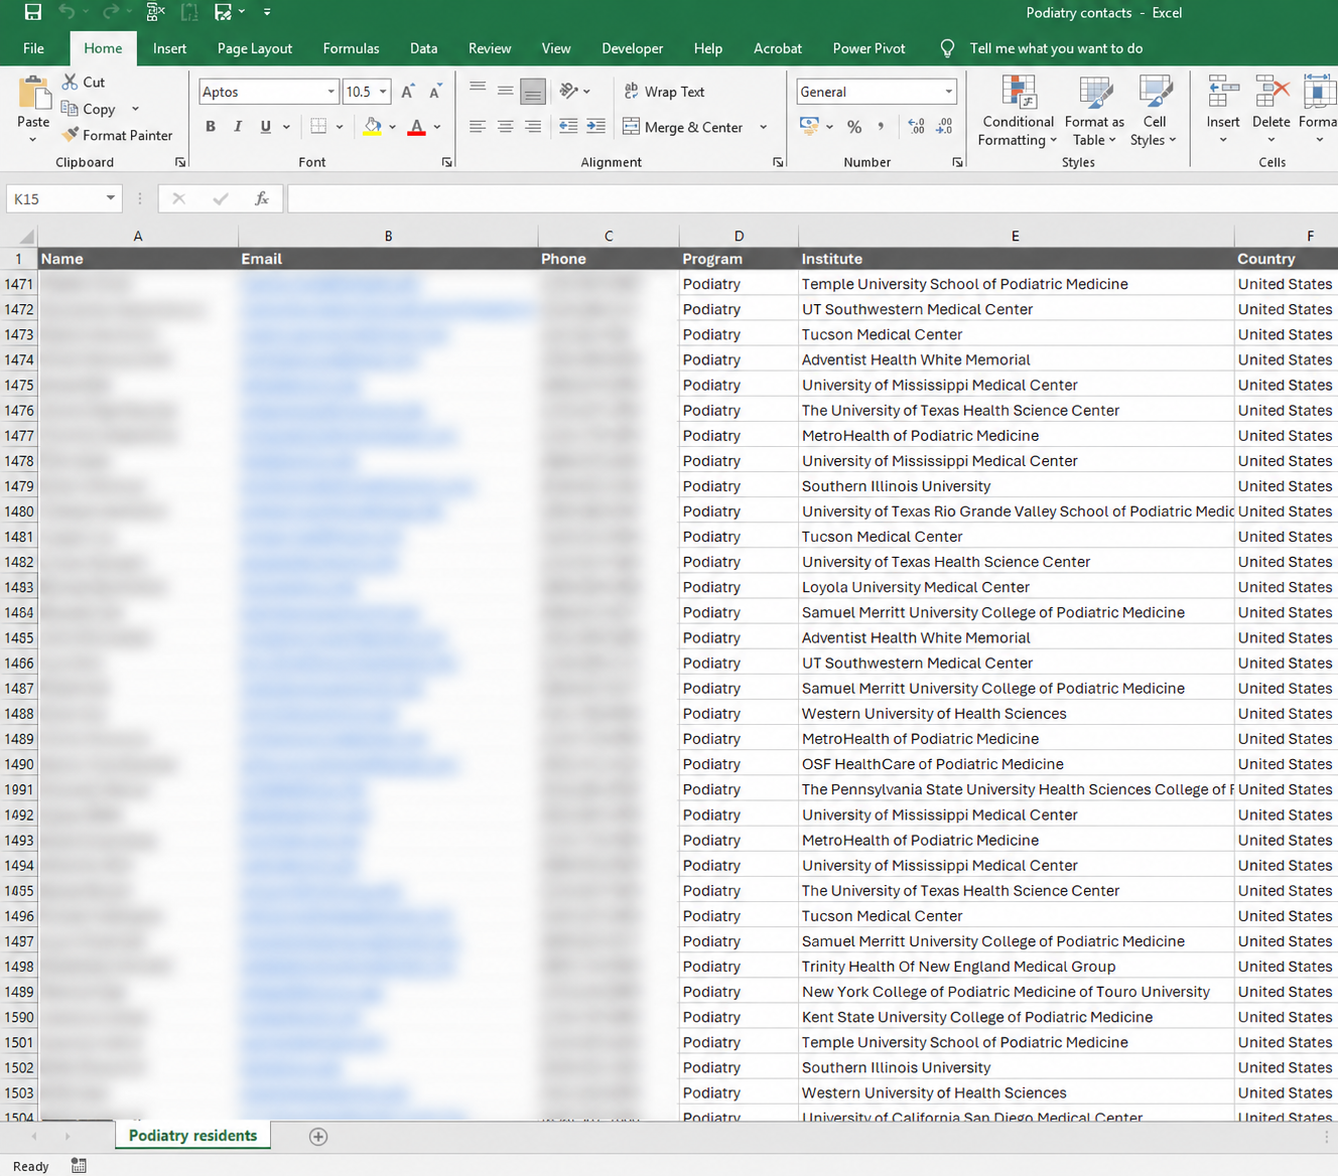1338x1176 pixels.
Task: Toggle bold formatting
Action: (x=210, y=126)
